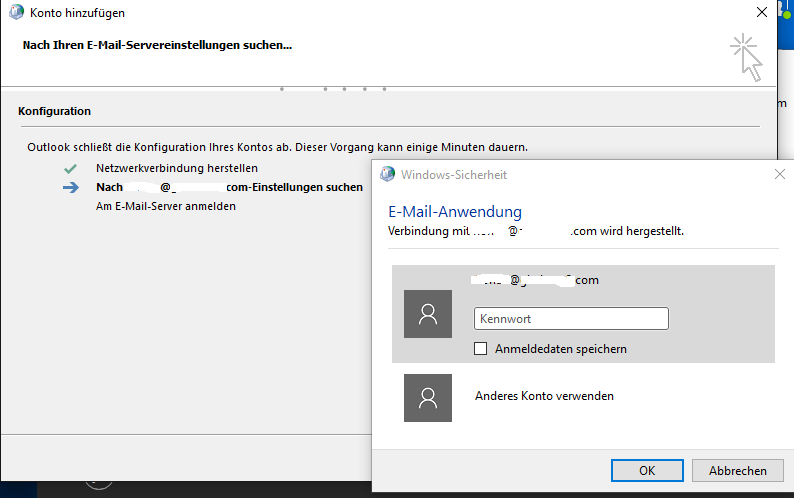Click the wizard cursor sparkle icon
This screenshot has height=498, width=794.
(x=746, y=58)
